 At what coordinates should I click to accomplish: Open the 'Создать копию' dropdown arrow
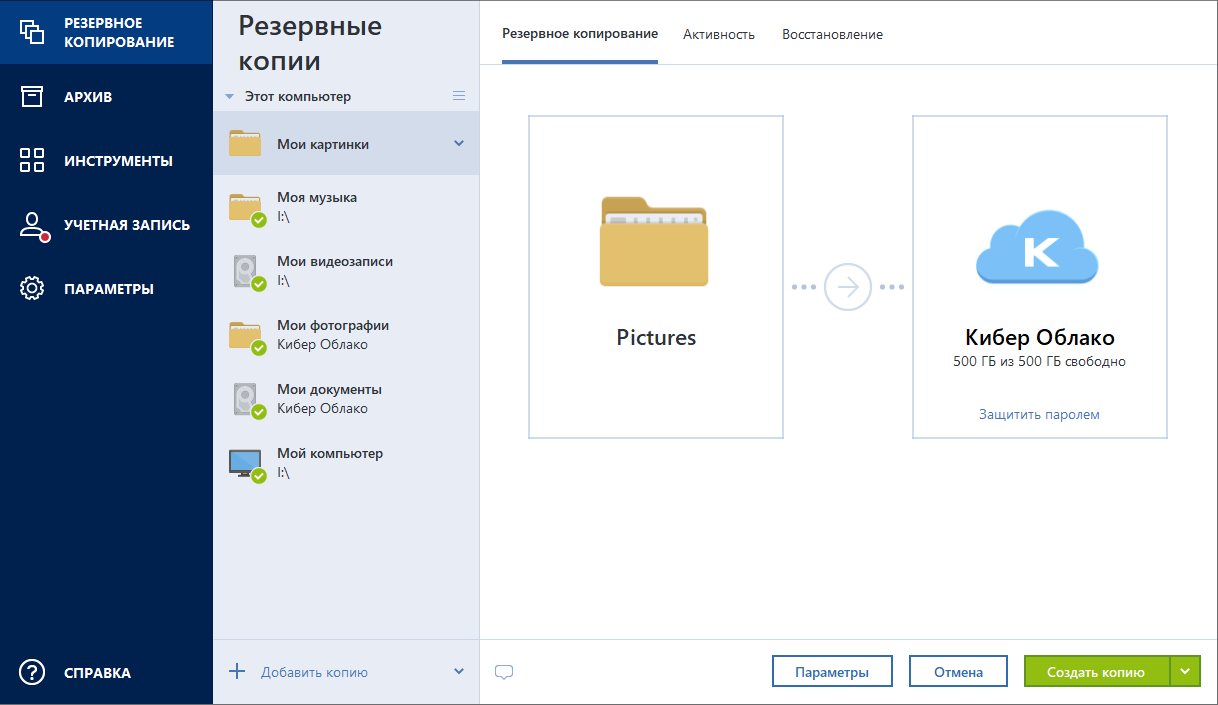tap(1185, 672)
